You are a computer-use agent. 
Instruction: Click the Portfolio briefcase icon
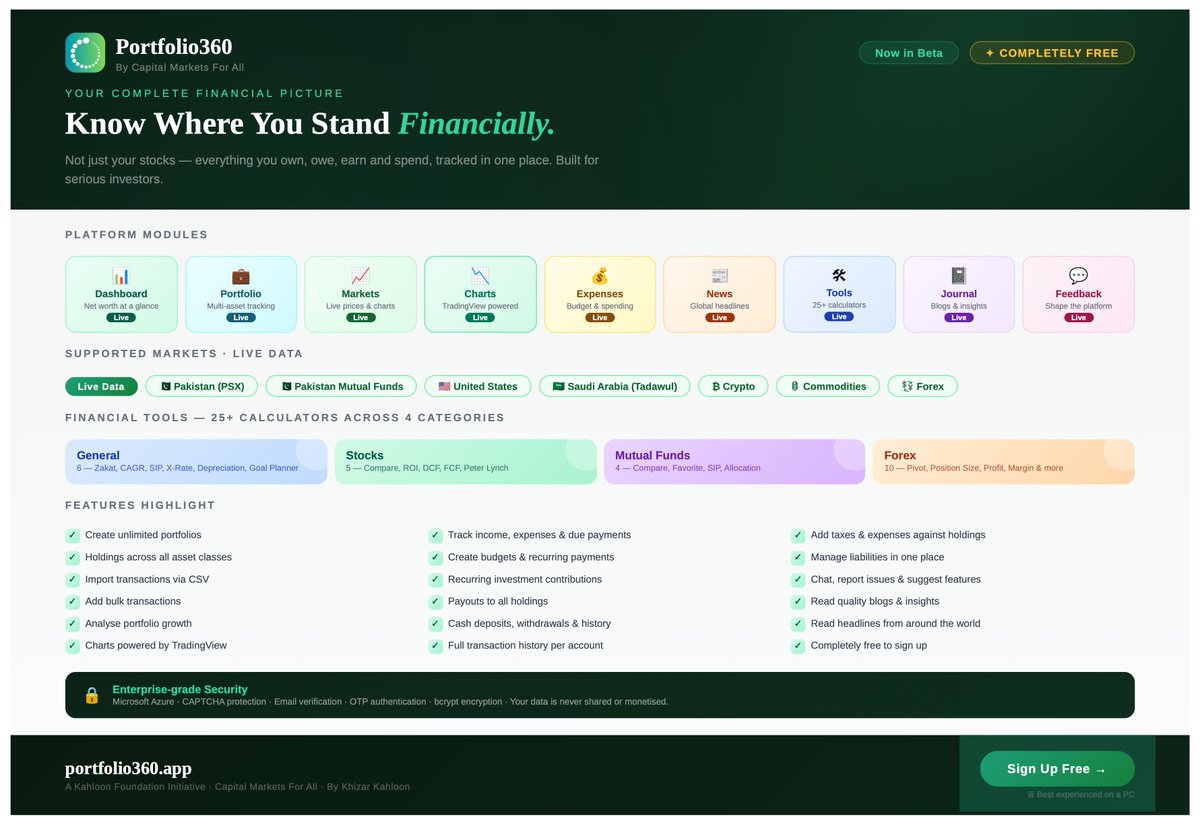click(241, 276)
